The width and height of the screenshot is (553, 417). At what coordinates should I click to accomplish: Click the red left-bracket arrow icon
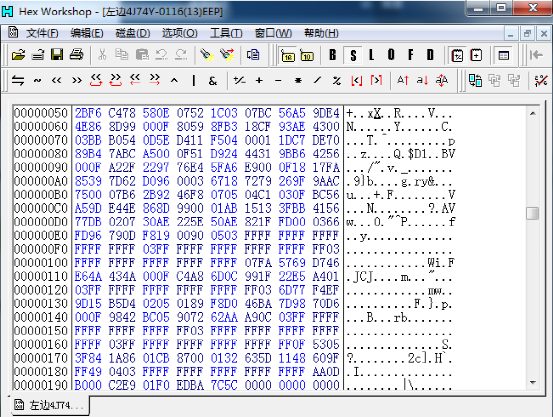(357, 81)
